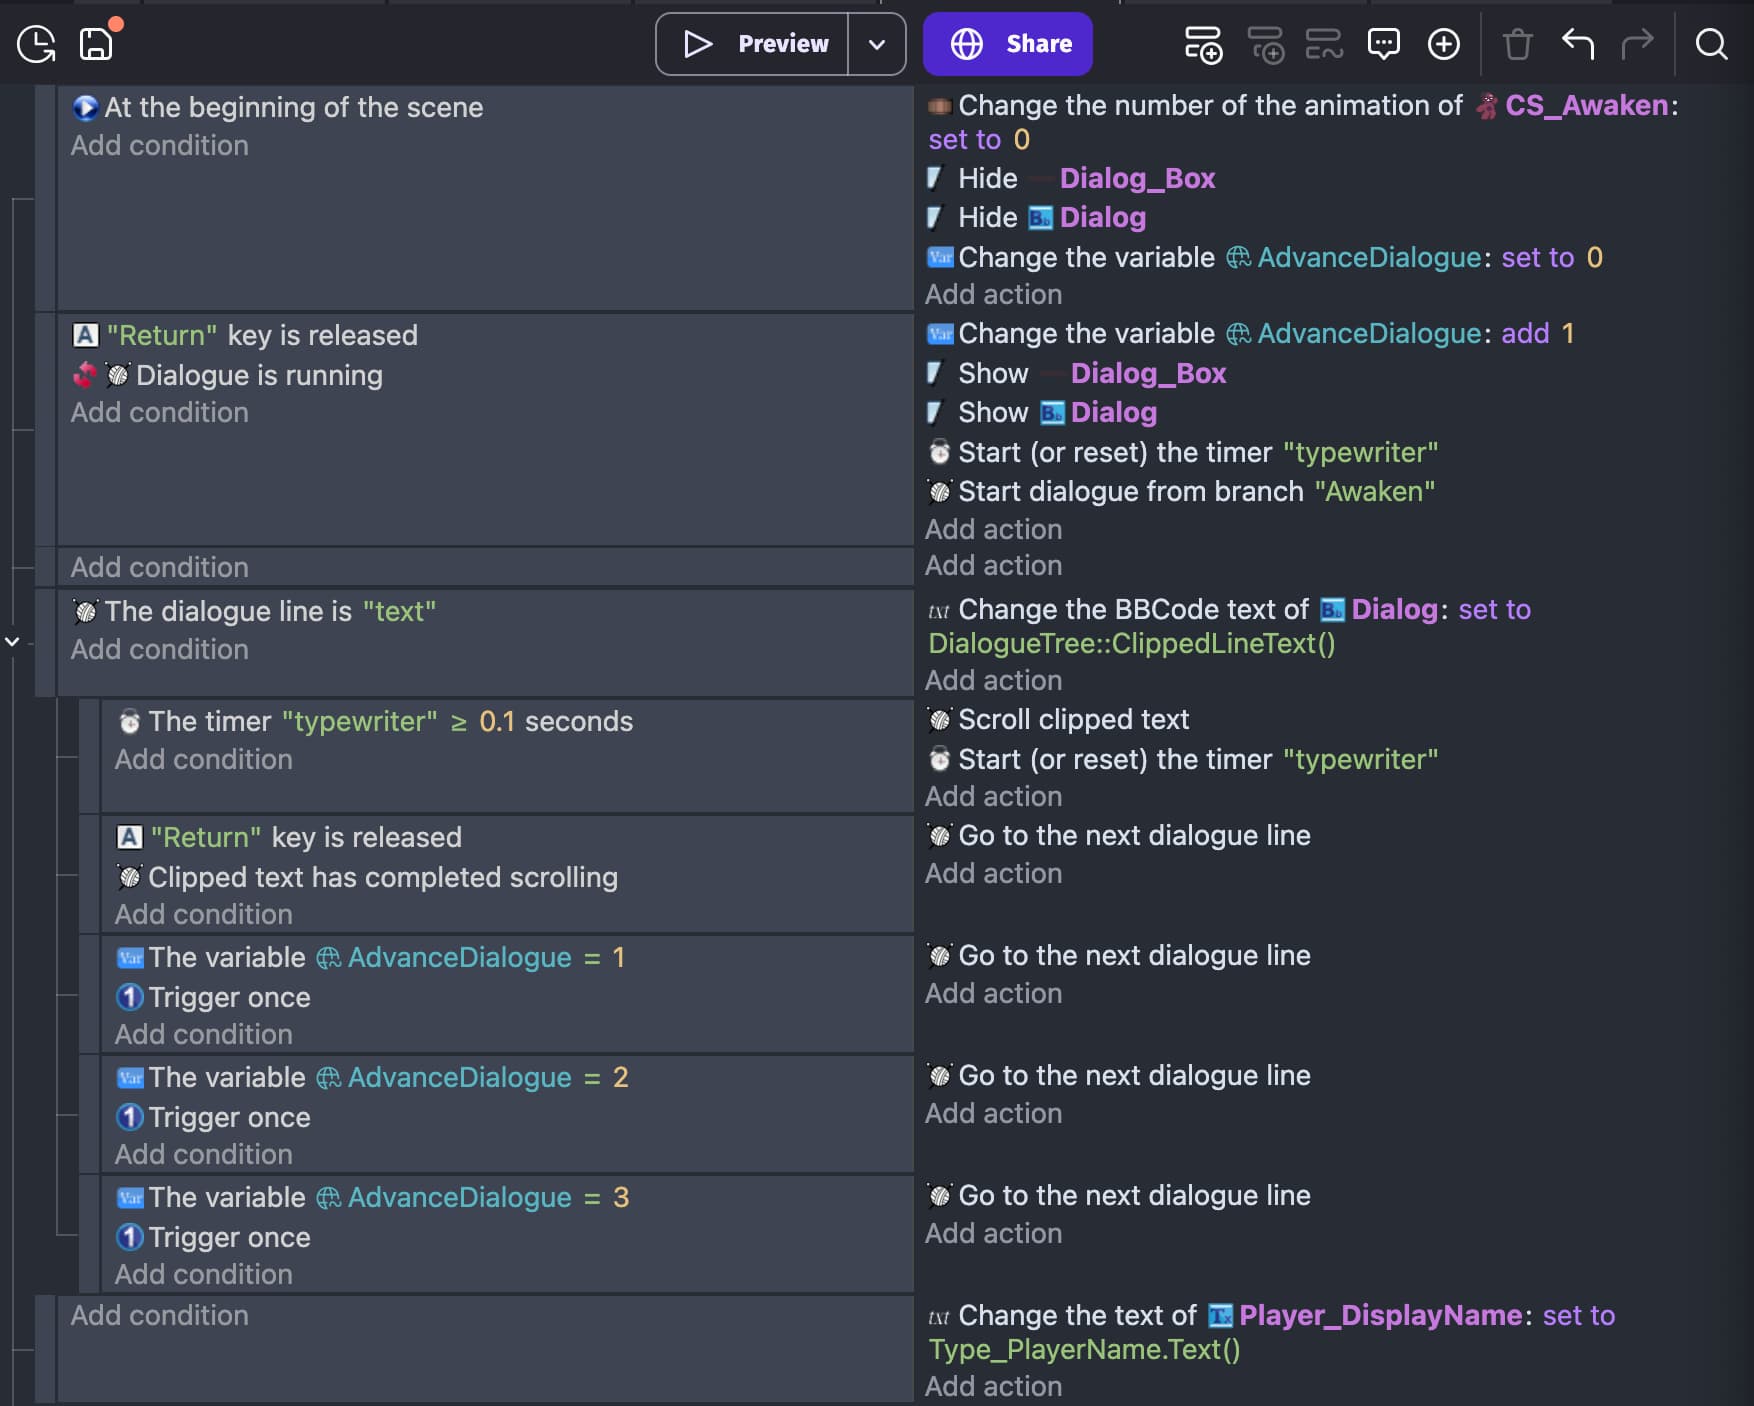Image resolution: width=1754 pixels, height=1406 pixels.
Task: Undo the last change
Action: (x=1577, y=44)
